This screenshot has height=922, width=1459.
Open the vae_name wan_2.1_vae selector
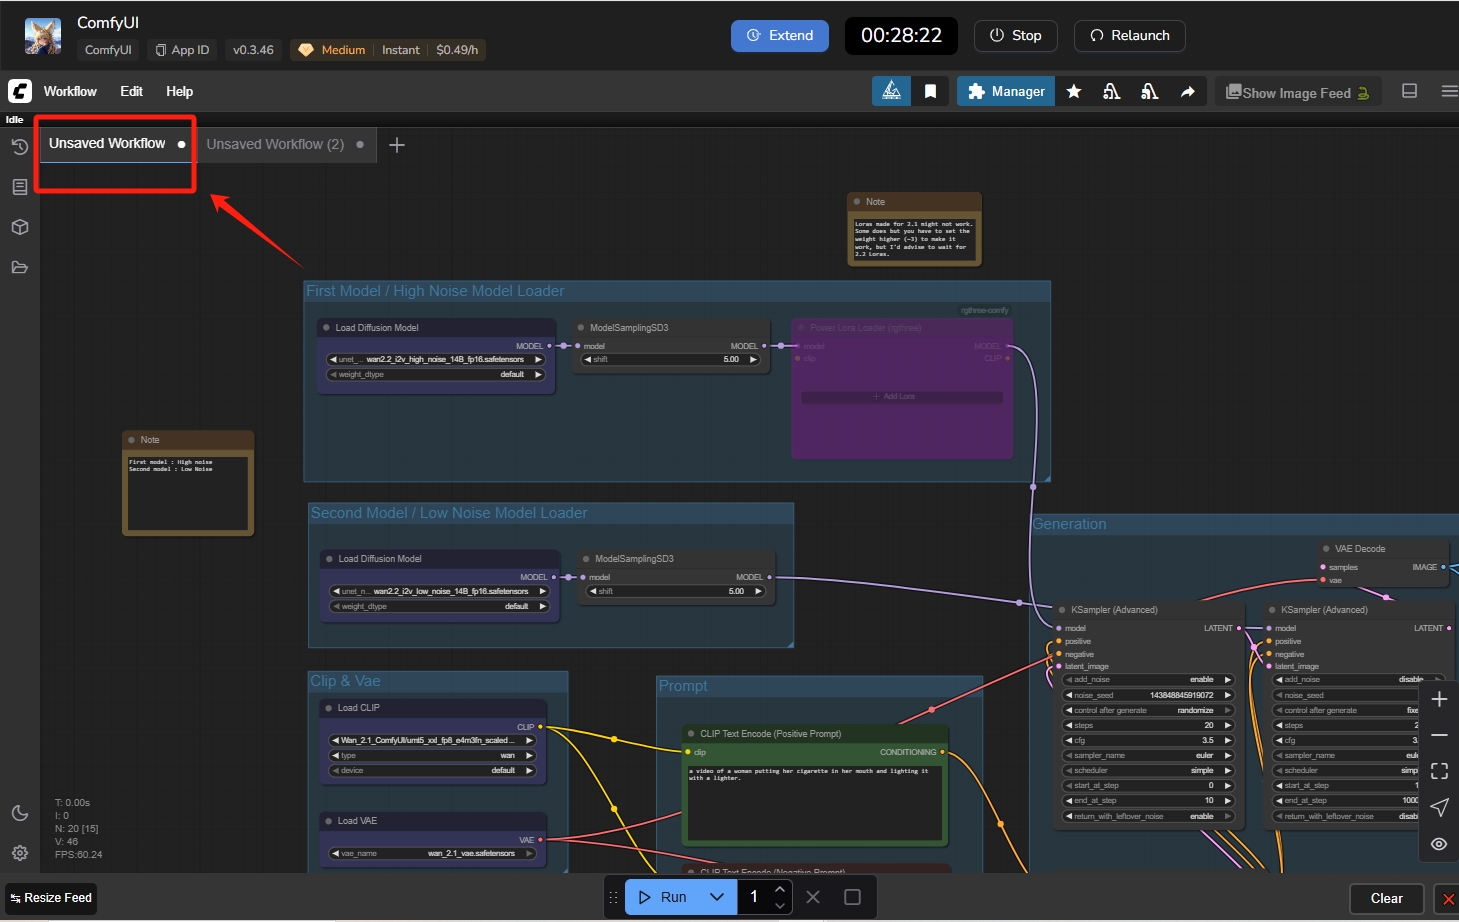pyautogui.click(x=432, y=853)
